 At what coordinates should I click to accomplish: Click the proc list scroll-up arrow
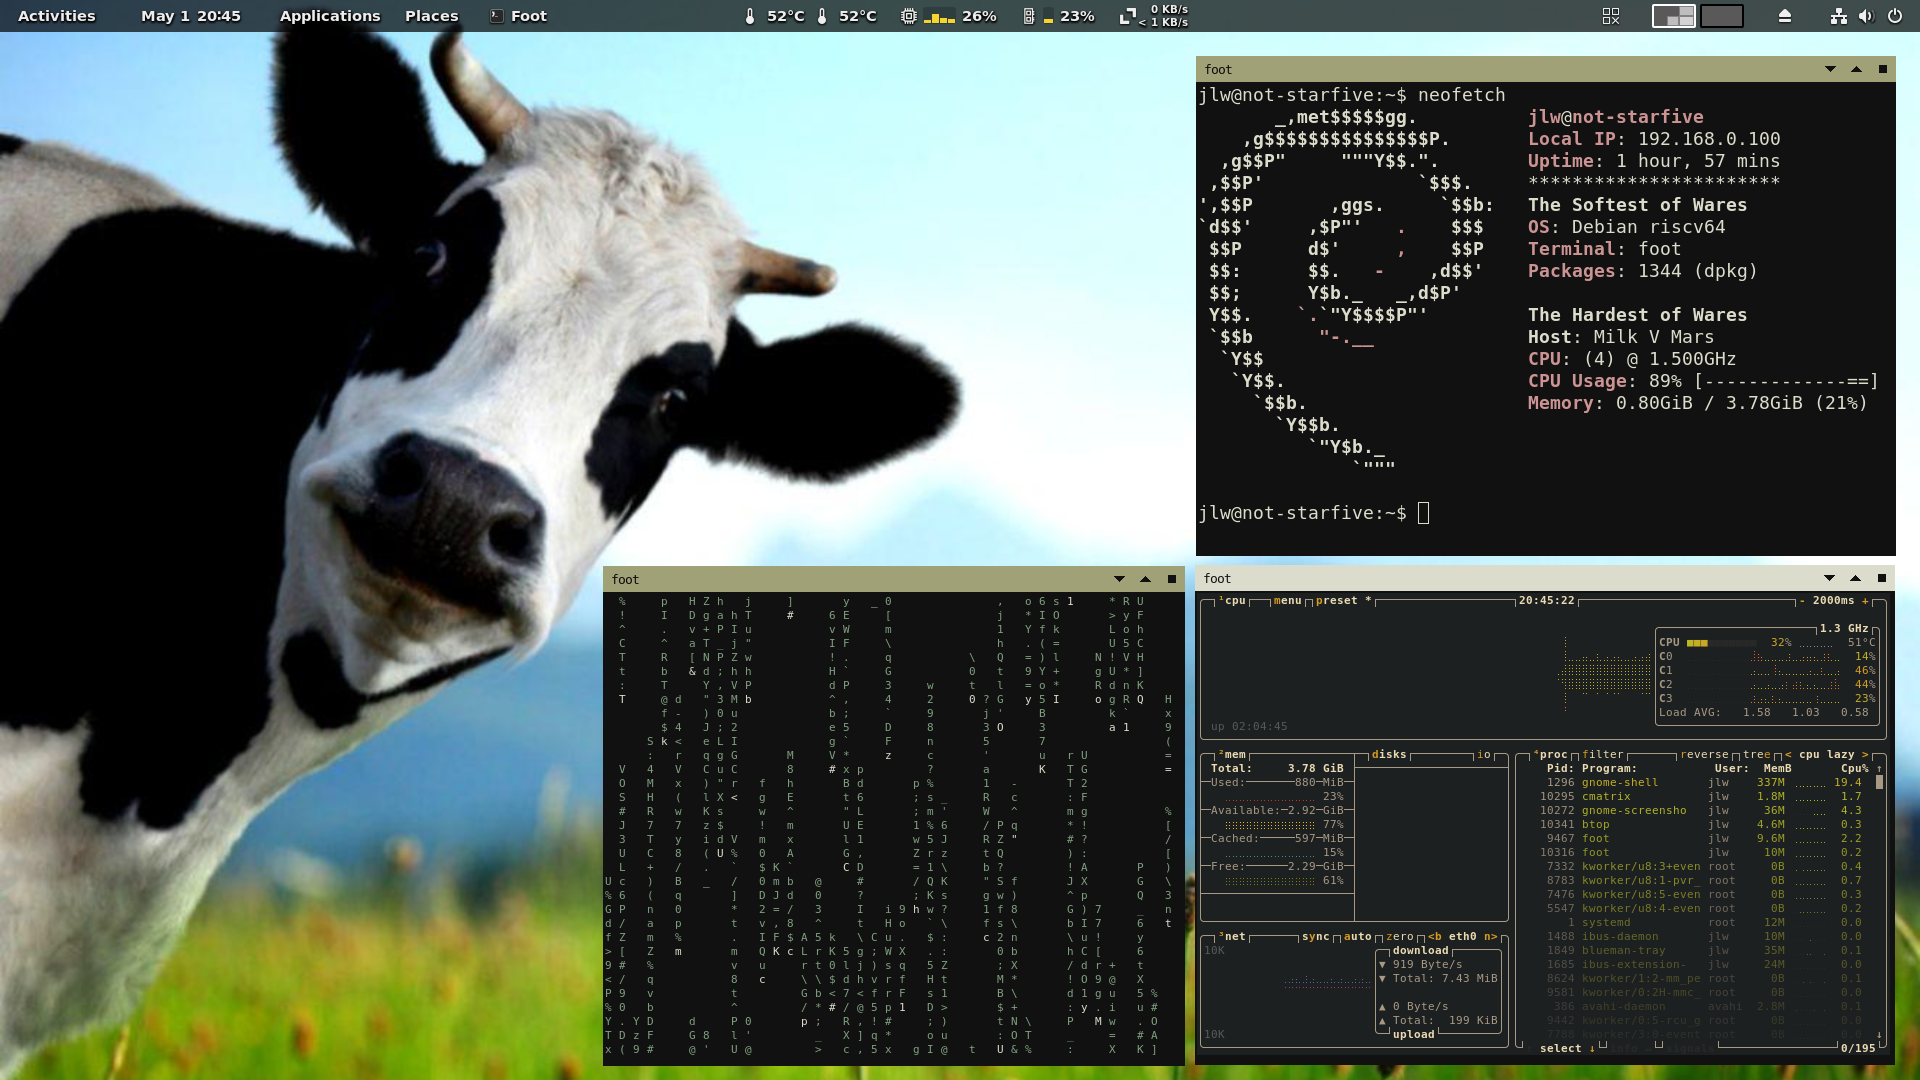click(x=1879, y=769)
